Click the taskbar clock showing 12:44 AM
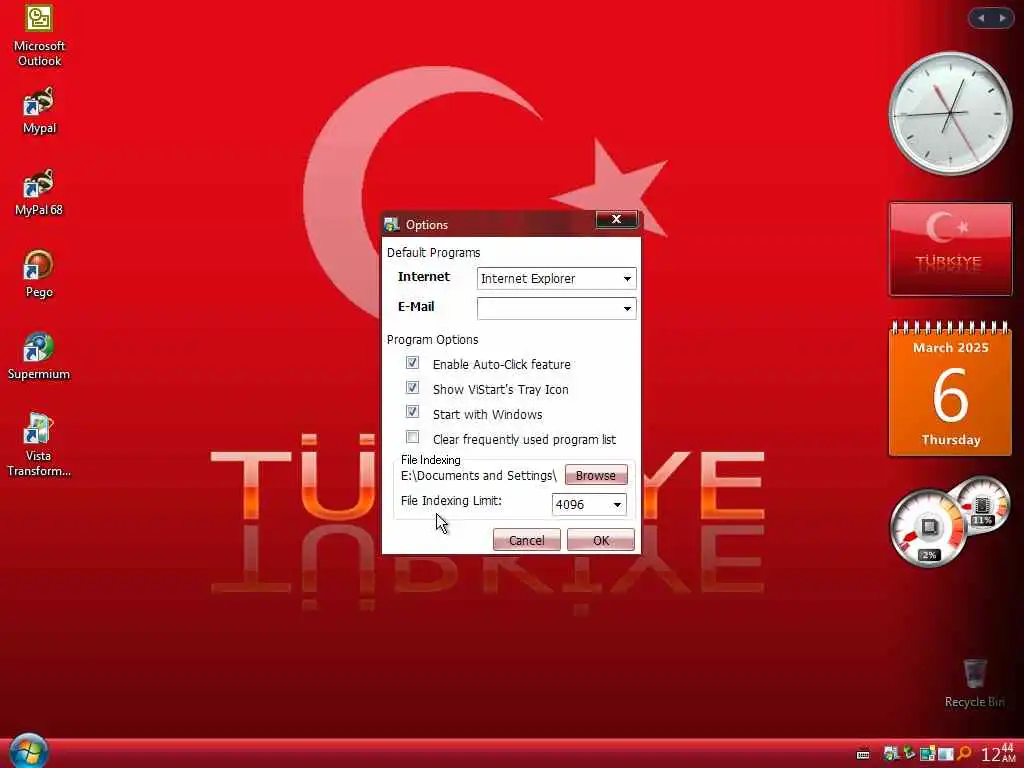The height and width of the screenshot is (768, 1024). [999, 753]
